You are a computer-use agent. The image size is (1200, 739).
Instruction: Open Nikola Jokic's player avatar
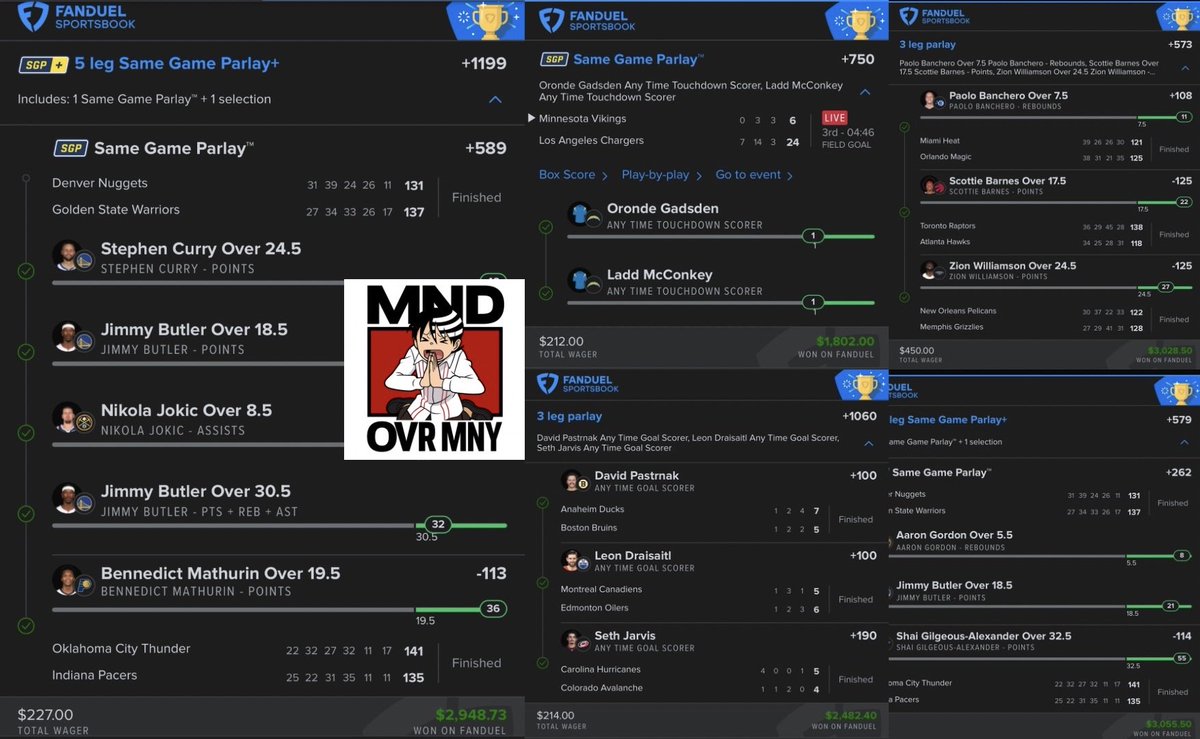[x=74, y=418]
